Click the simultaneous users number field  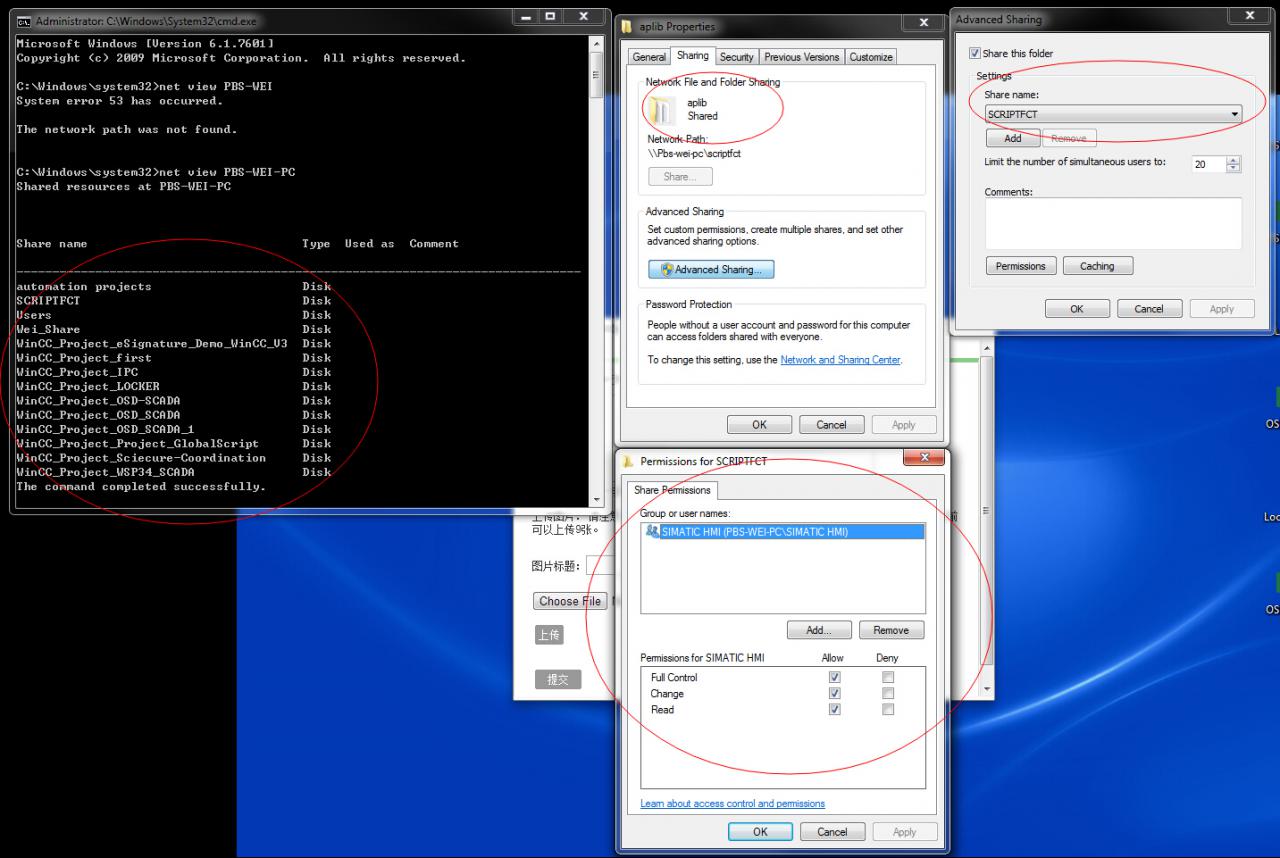1208,165
